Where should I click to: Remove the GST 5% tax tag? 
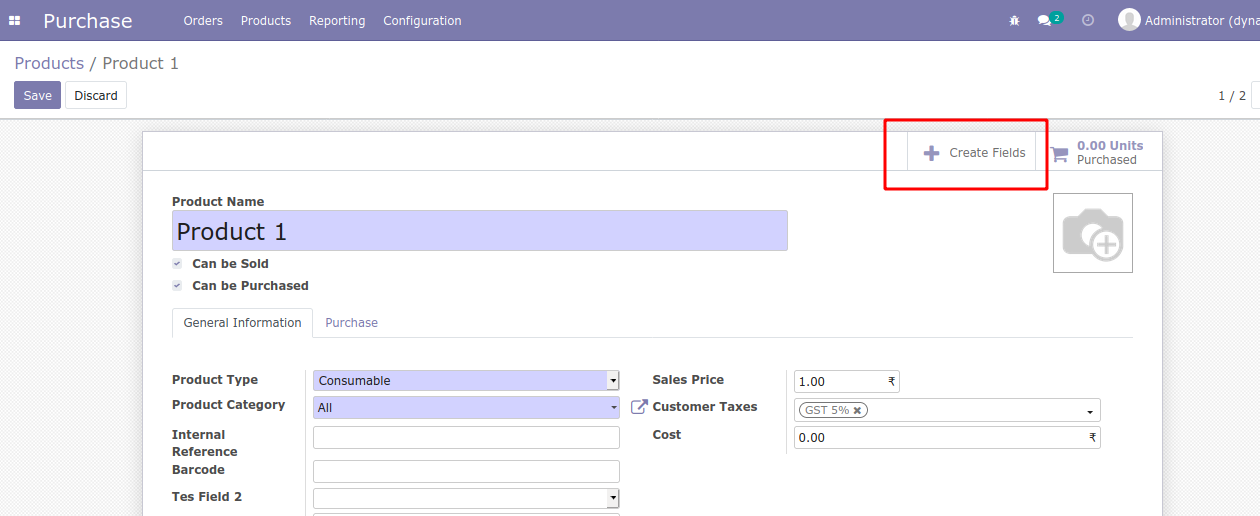[857, 410]
